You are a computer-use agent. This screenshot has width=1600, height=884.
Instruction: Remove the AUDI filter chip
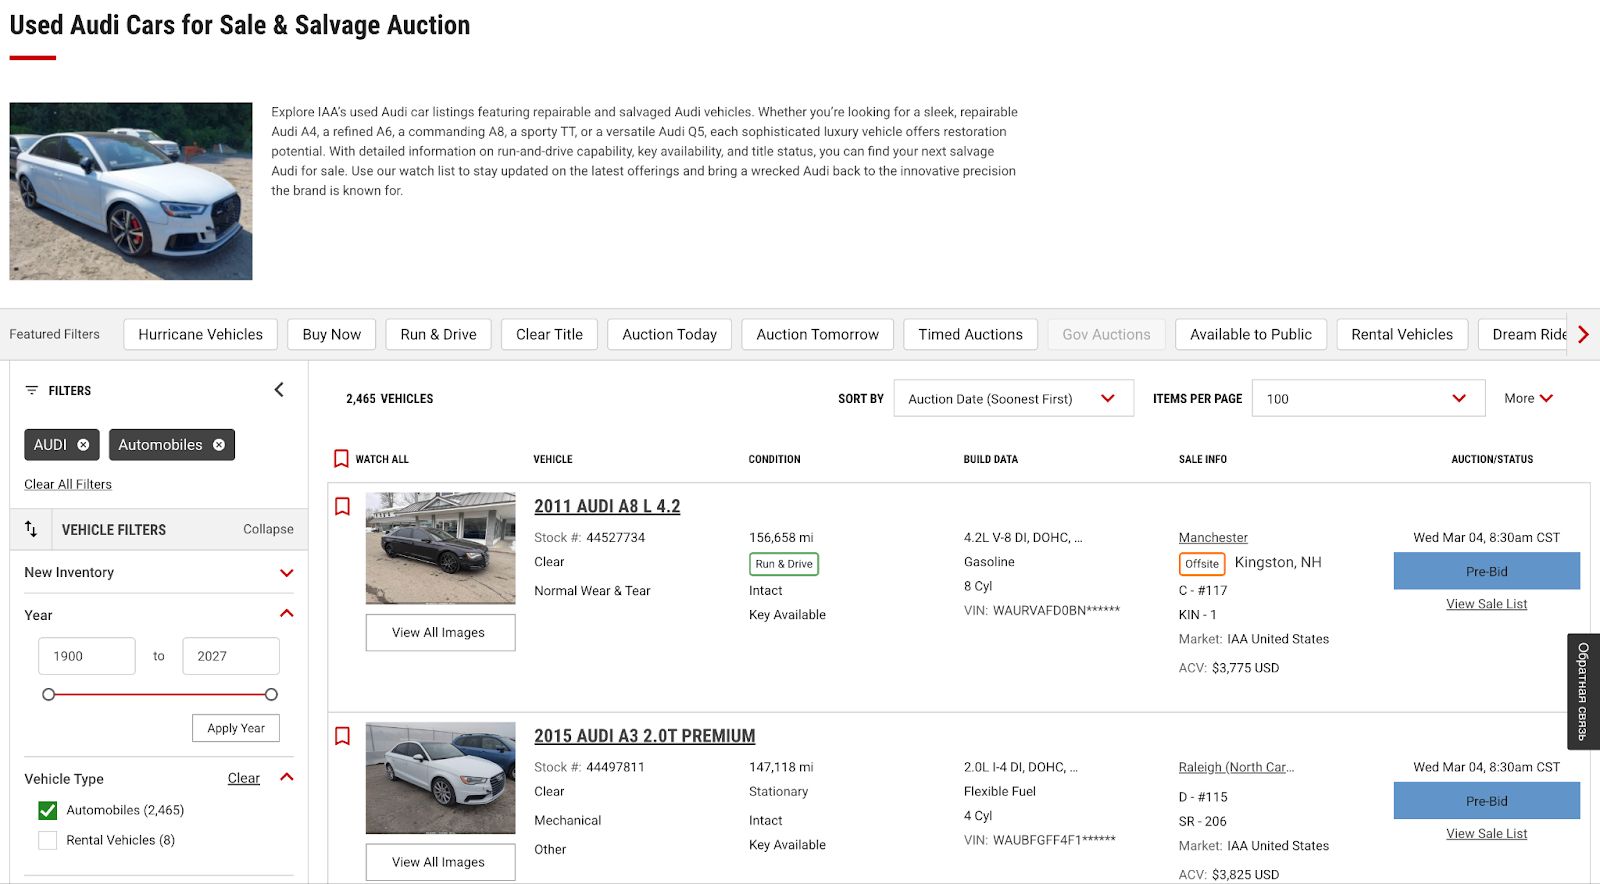click(83, 445)
